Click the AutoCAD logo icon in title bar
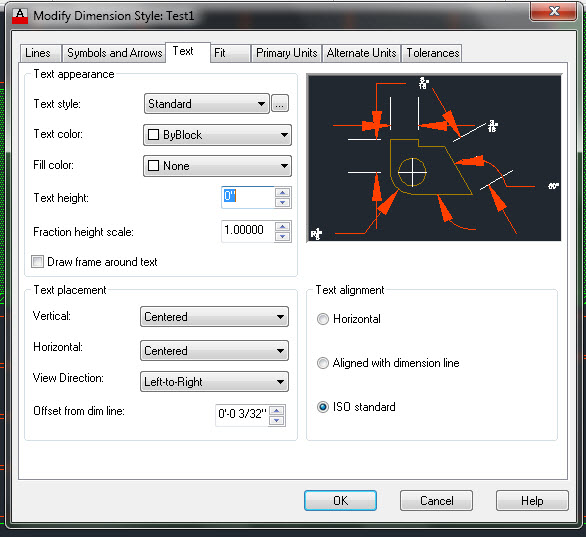The width and height of the screenshot is (586, 537). 20,16
